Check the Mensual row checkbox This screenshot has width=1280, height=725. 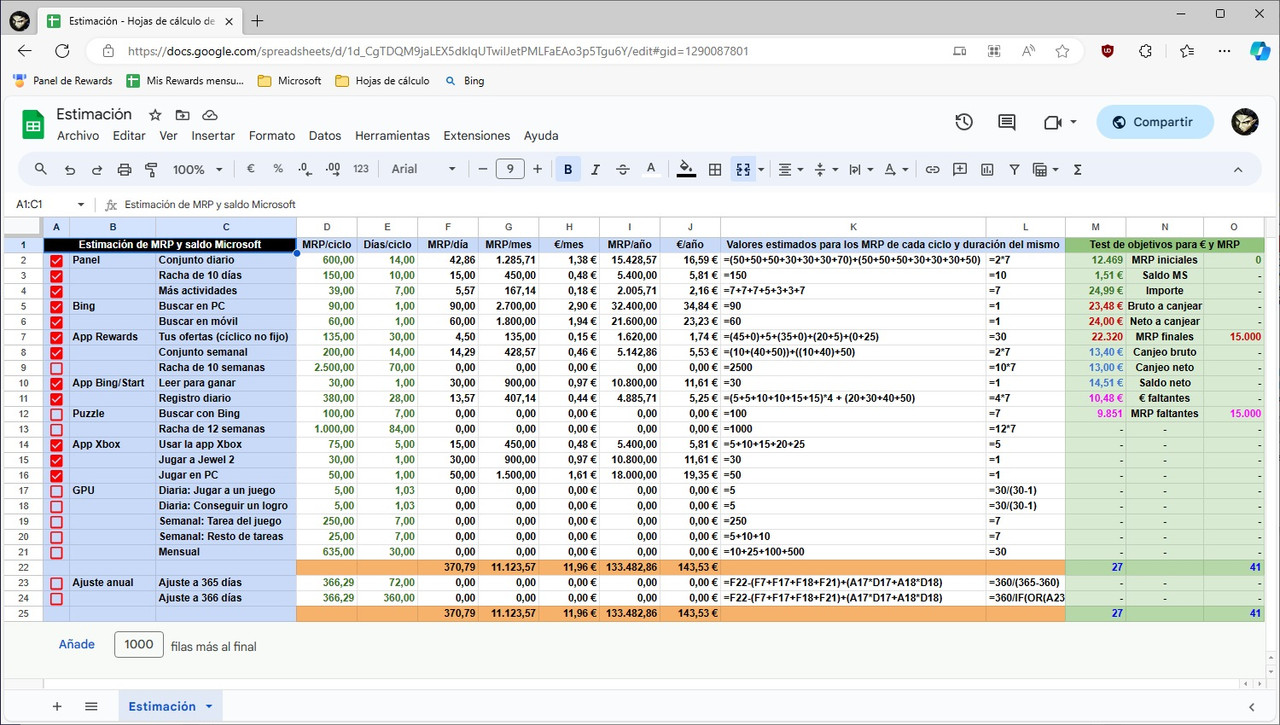click(56, 552)
